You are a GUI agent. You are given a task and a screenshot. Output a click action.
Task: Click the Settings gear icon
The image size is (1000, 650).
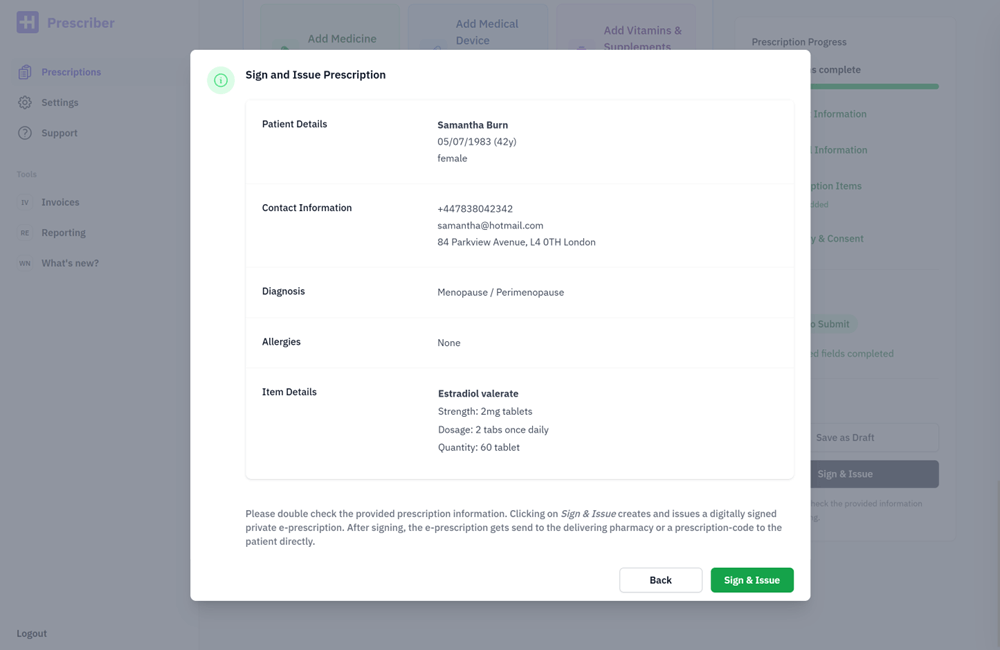pyautogui.click(x=25, y=102)
